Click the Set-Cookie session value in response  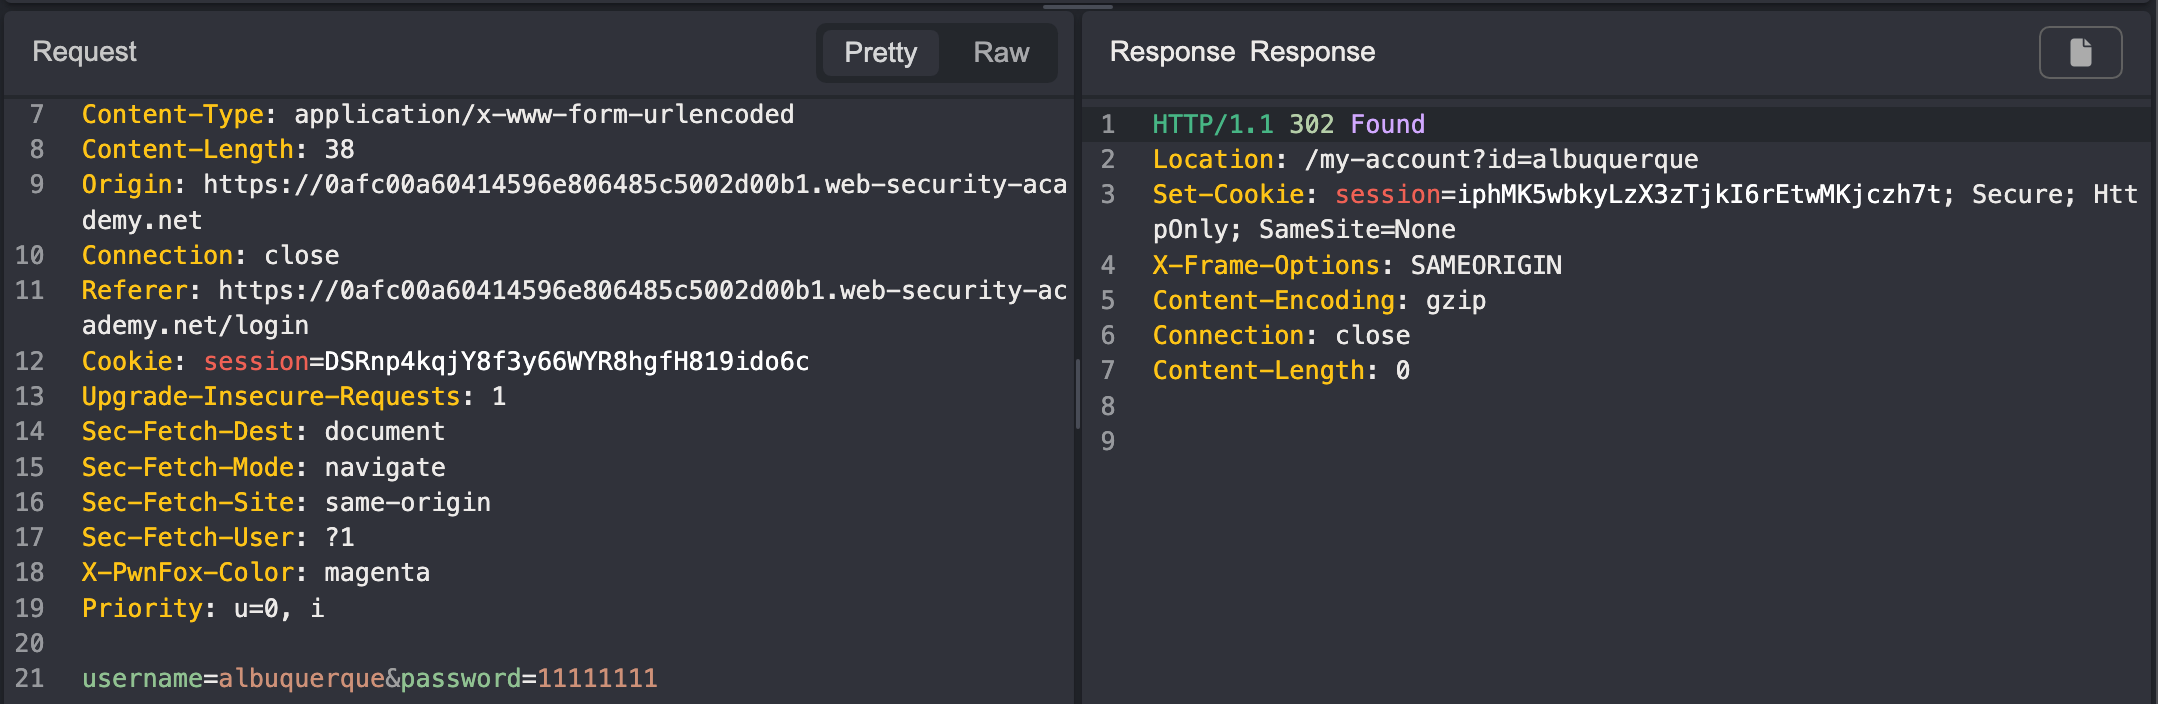click(x=1698, y=194)
